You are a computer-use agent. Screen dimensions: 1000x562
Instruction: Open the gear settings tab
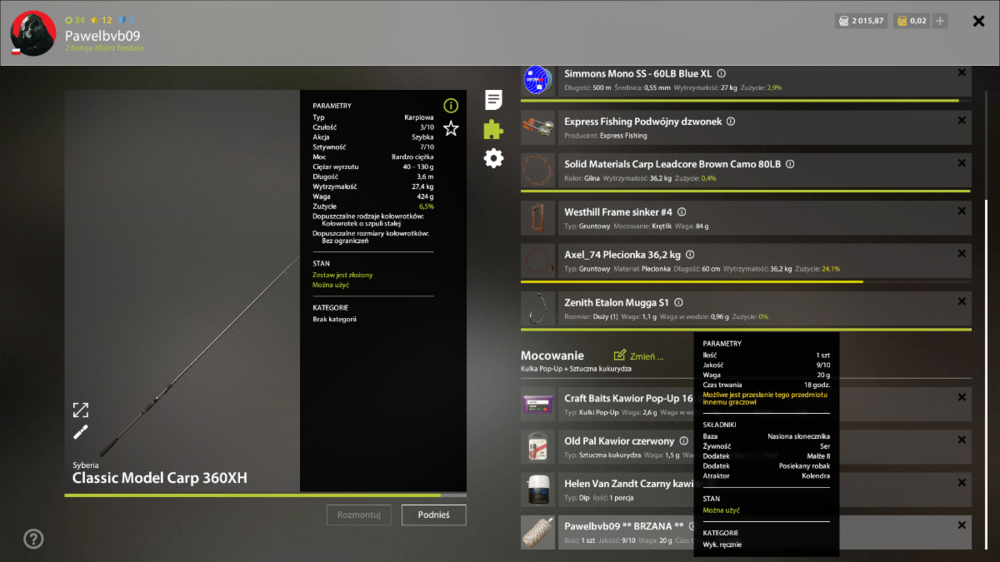(x=493, y=158)
